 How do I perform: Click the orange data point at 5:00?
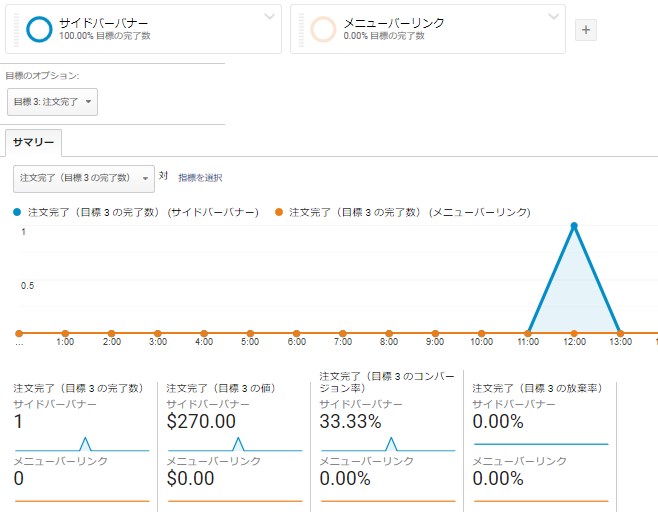point(250,333)
